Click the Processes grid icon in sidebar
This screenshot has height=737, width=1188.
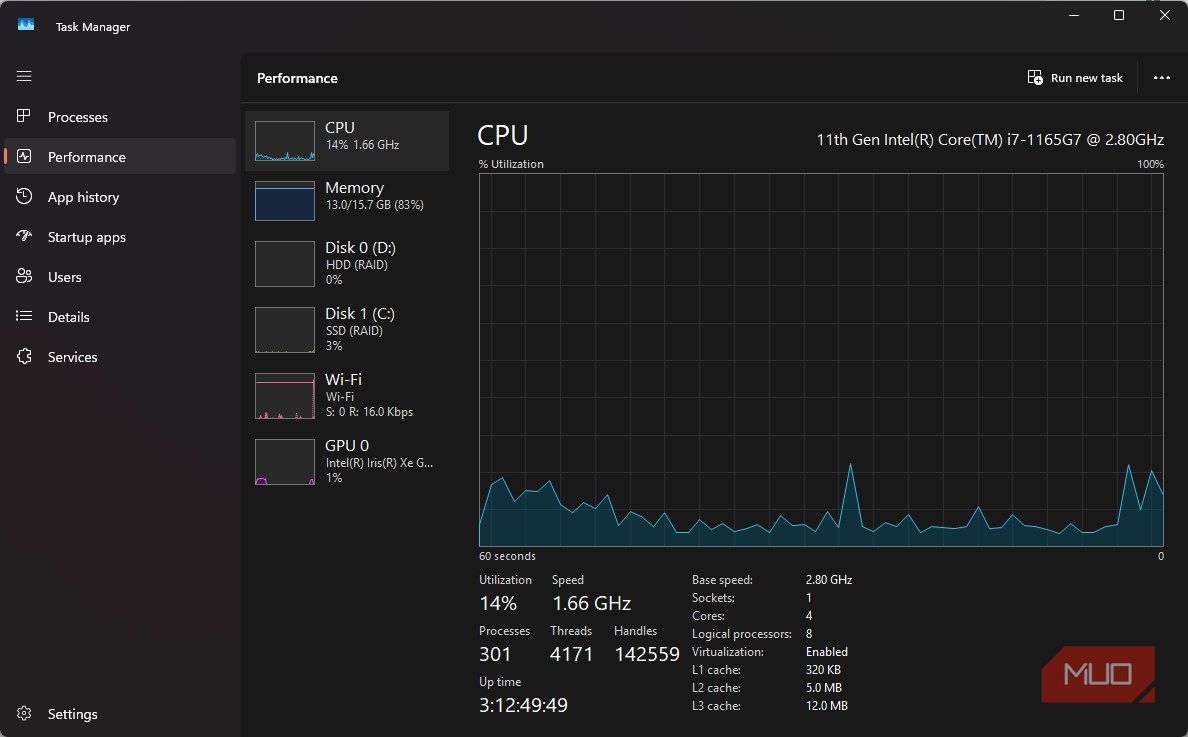tap(24, 116)
